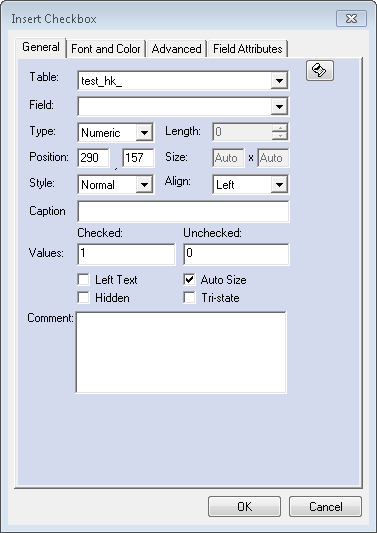Open the Table dropdown list
The height and width of the screenshot is (533, 377).
click(x=279, y=81)
